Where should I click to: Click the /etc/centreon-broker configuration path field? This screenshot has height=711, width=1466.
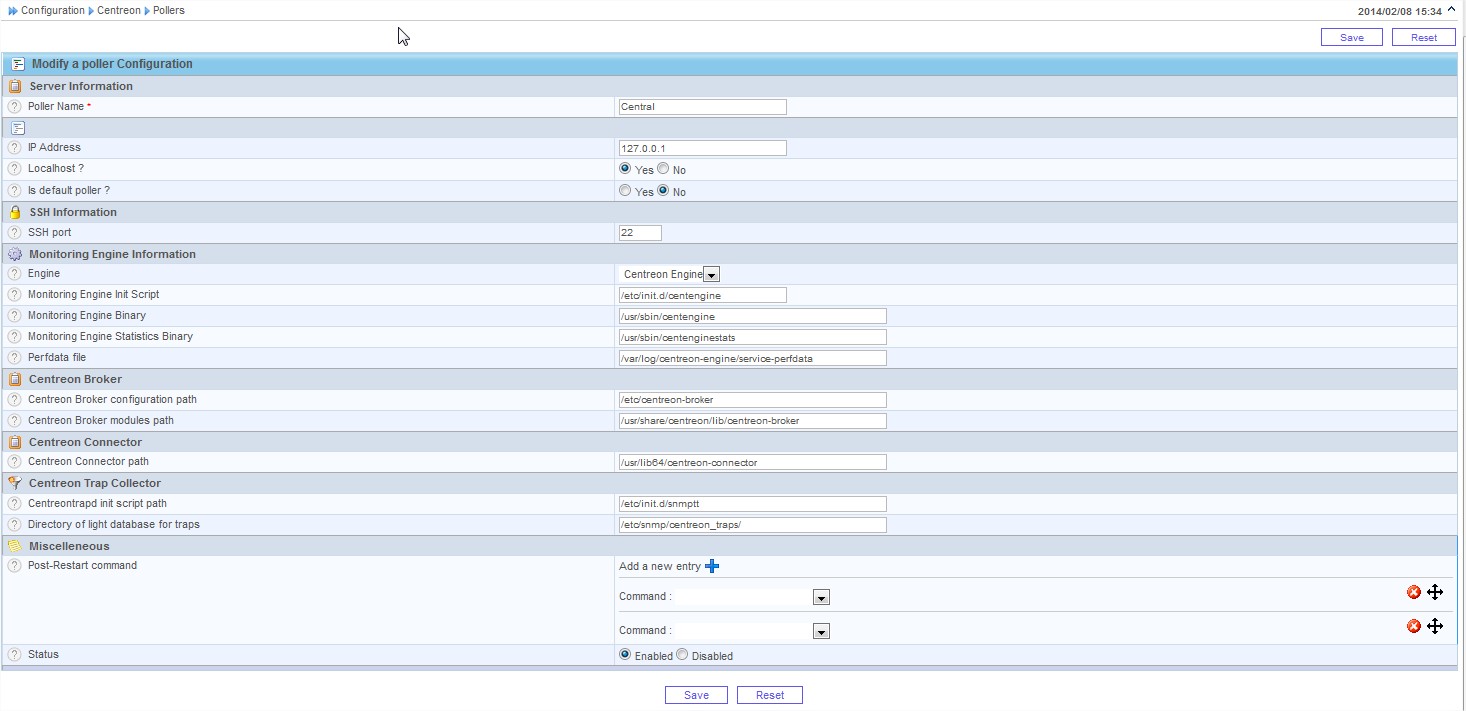click(753, 400)
